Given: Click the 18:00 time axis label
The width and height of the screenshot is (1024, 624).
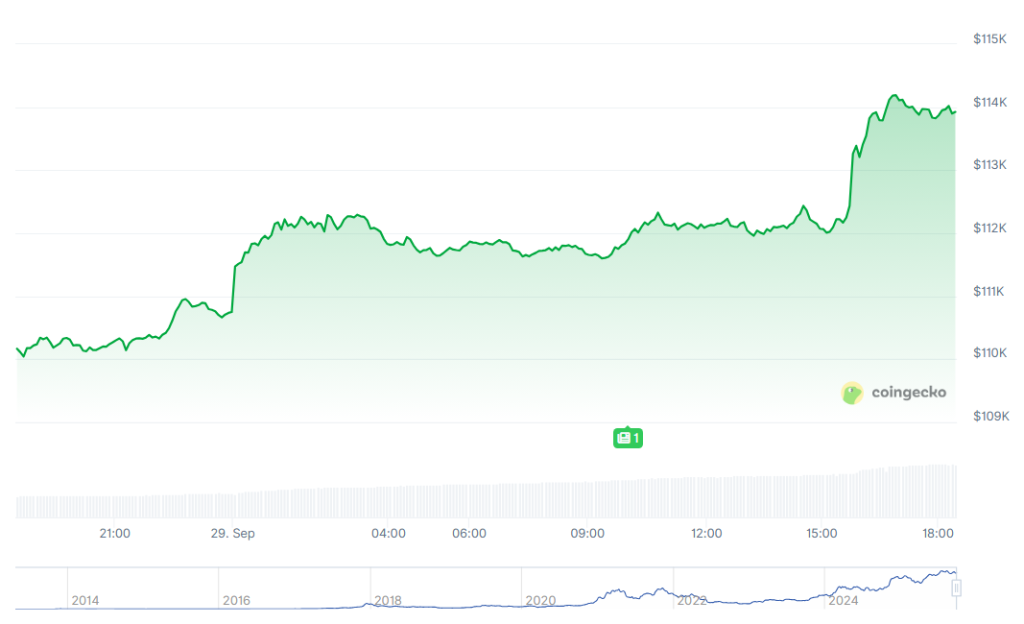Looking at the screenshot, I should click(938, 533).
